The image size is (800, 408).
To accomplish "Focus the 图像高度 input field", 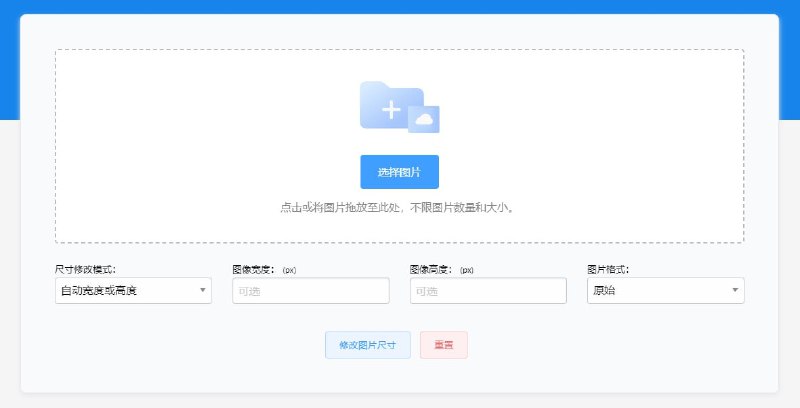I will [488, 291].
